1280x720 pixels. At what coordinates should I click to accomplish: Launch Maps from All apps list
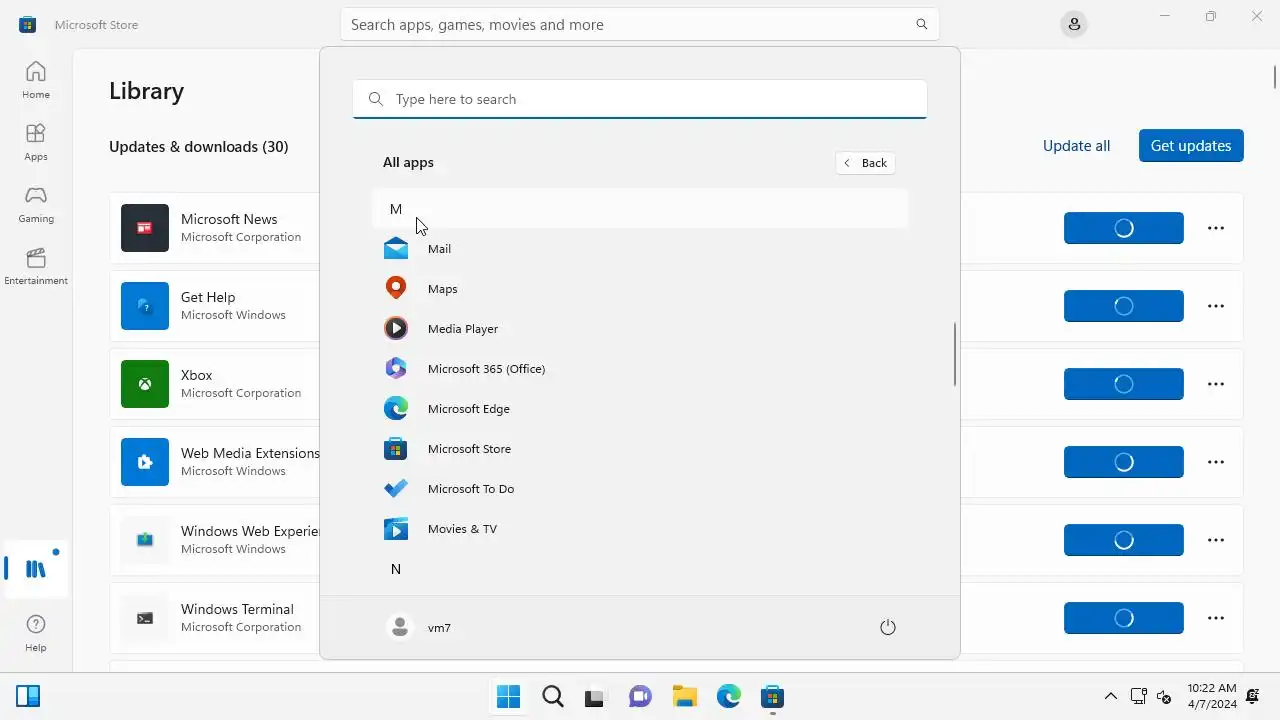coord(640,288)
